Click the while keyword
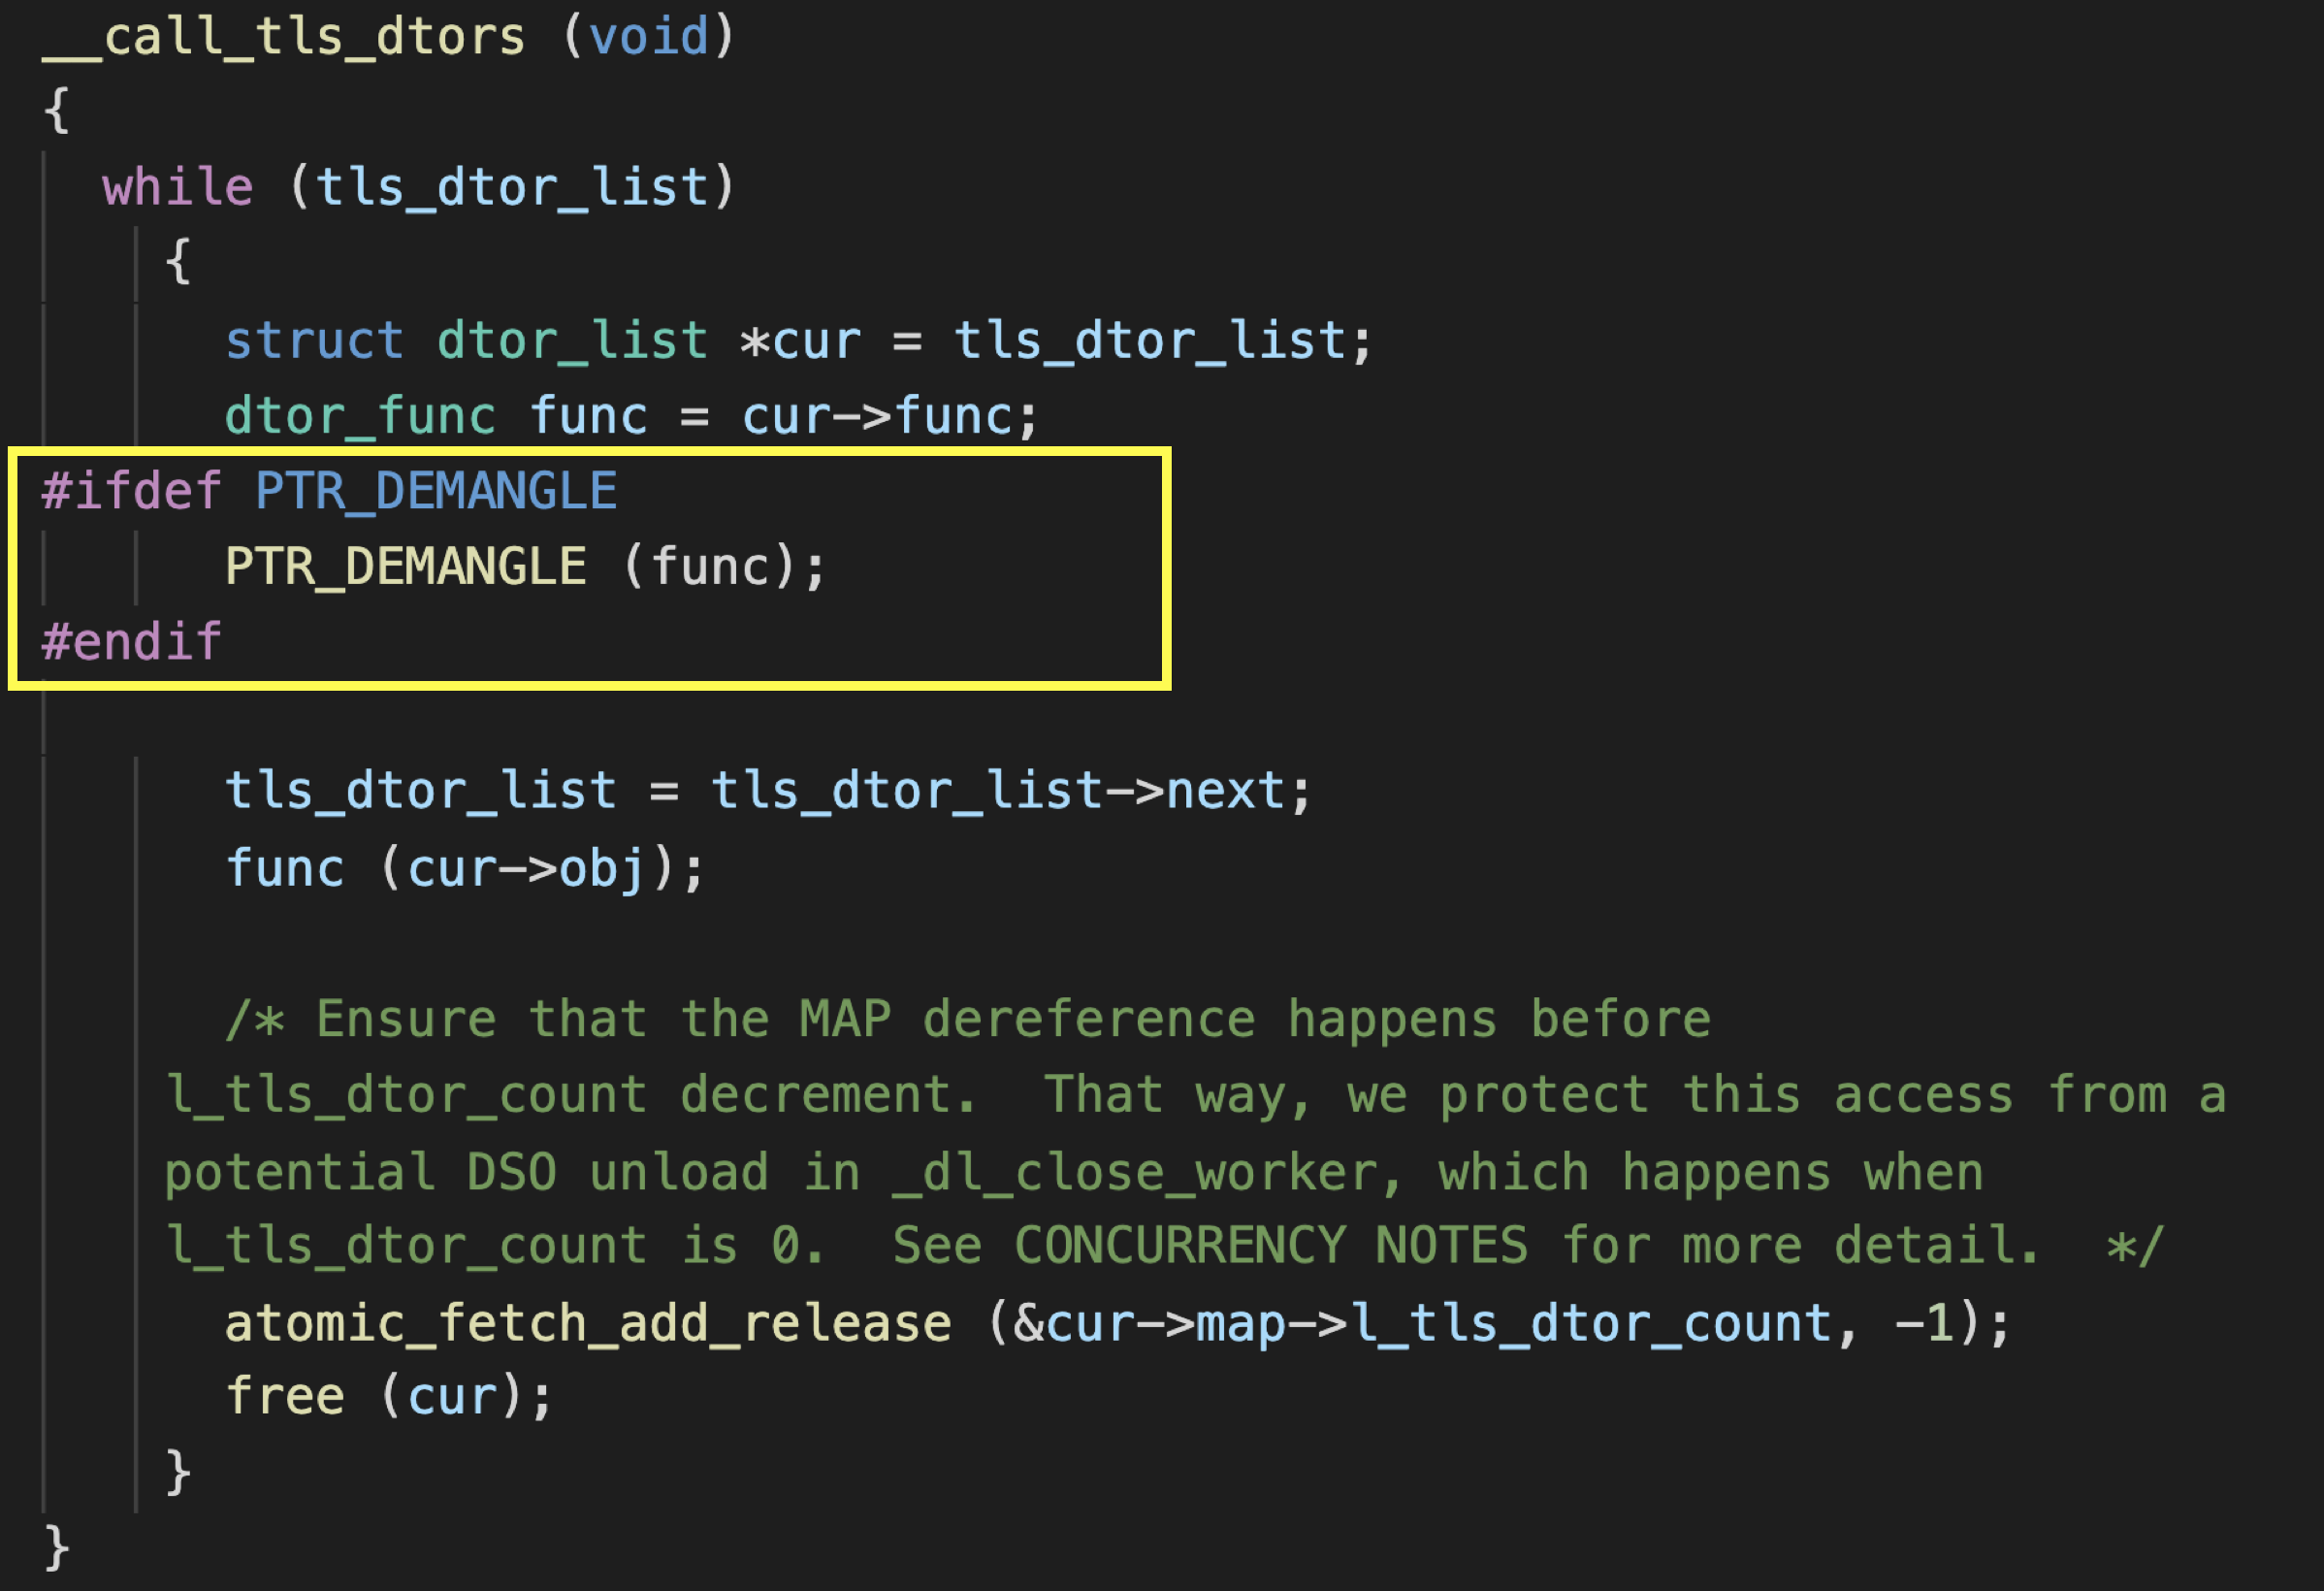Image resolution: width=2324 pixels, height=1591 pixels. point(178,188)
